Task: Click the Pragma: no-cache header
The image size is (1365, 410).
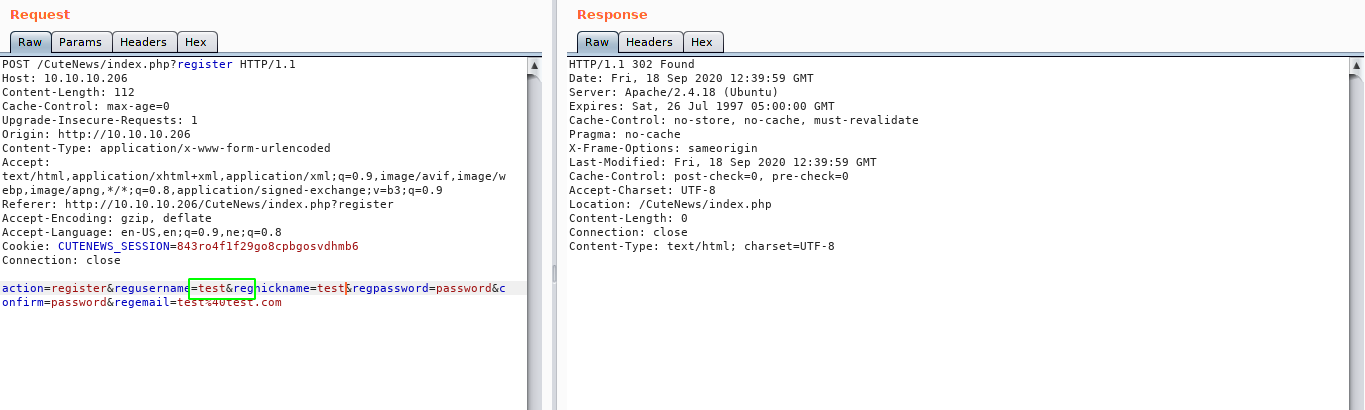Action: click(x=625, y=134)
